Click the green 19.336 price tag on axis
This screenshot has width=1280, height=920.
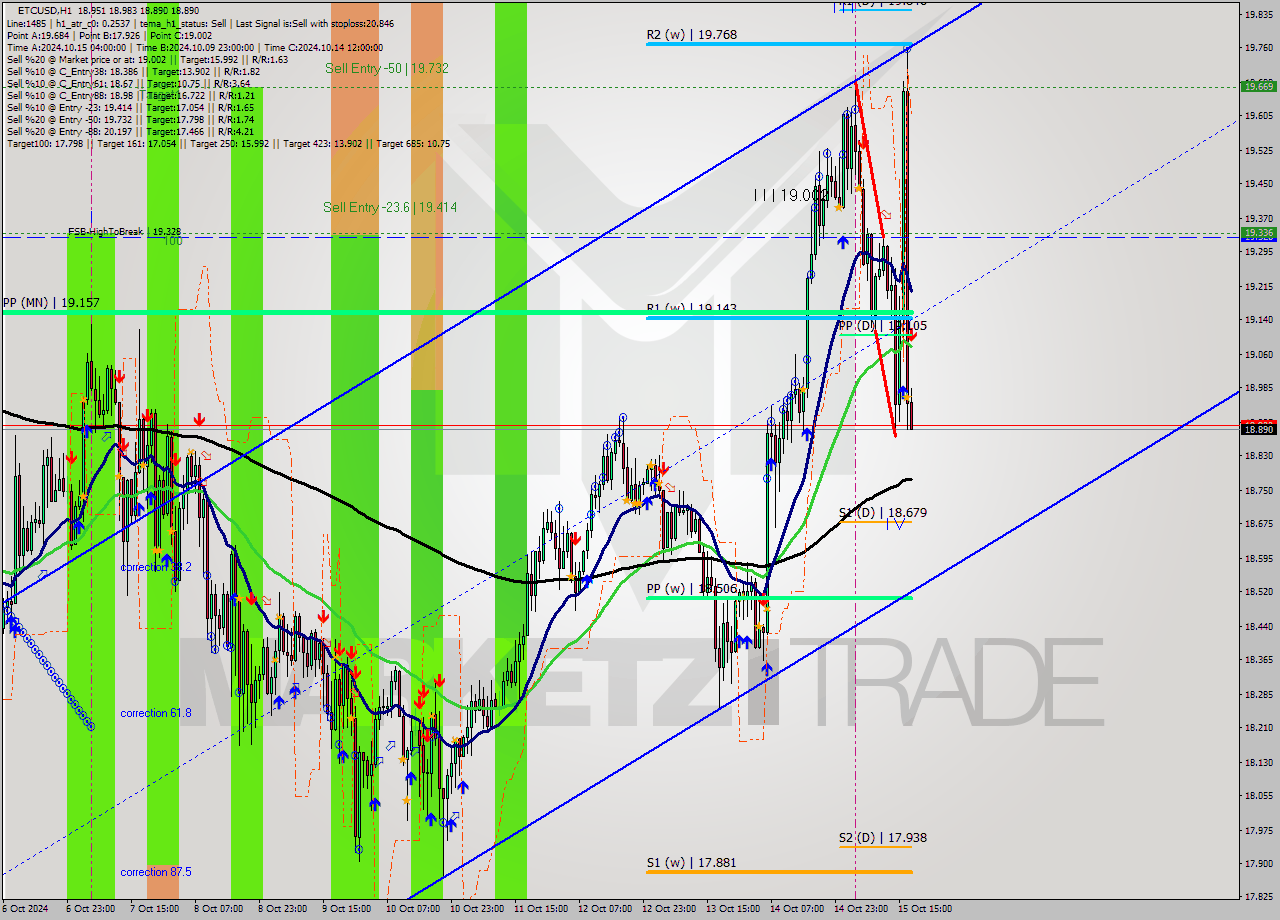(1258, 233)
